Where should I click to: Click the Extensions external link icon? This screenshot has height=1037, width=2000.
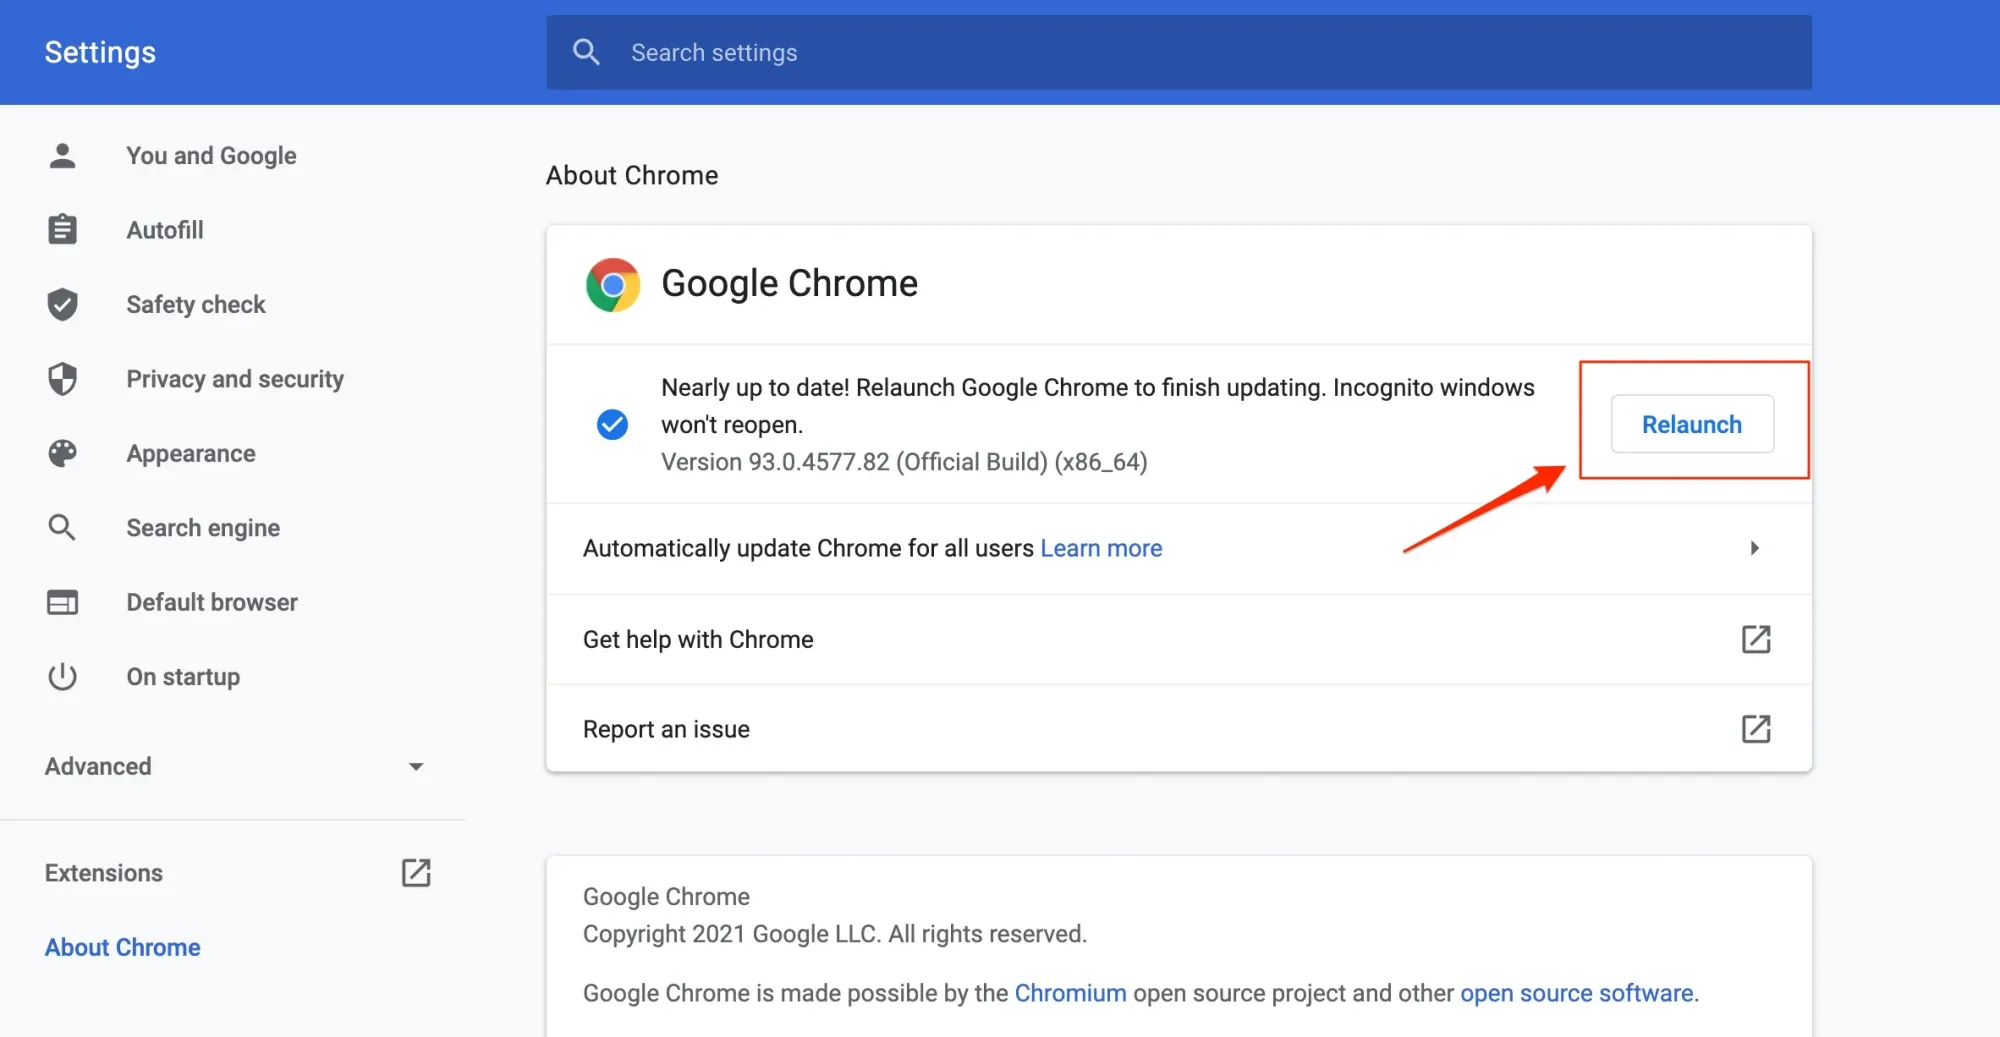coord(416,872)
